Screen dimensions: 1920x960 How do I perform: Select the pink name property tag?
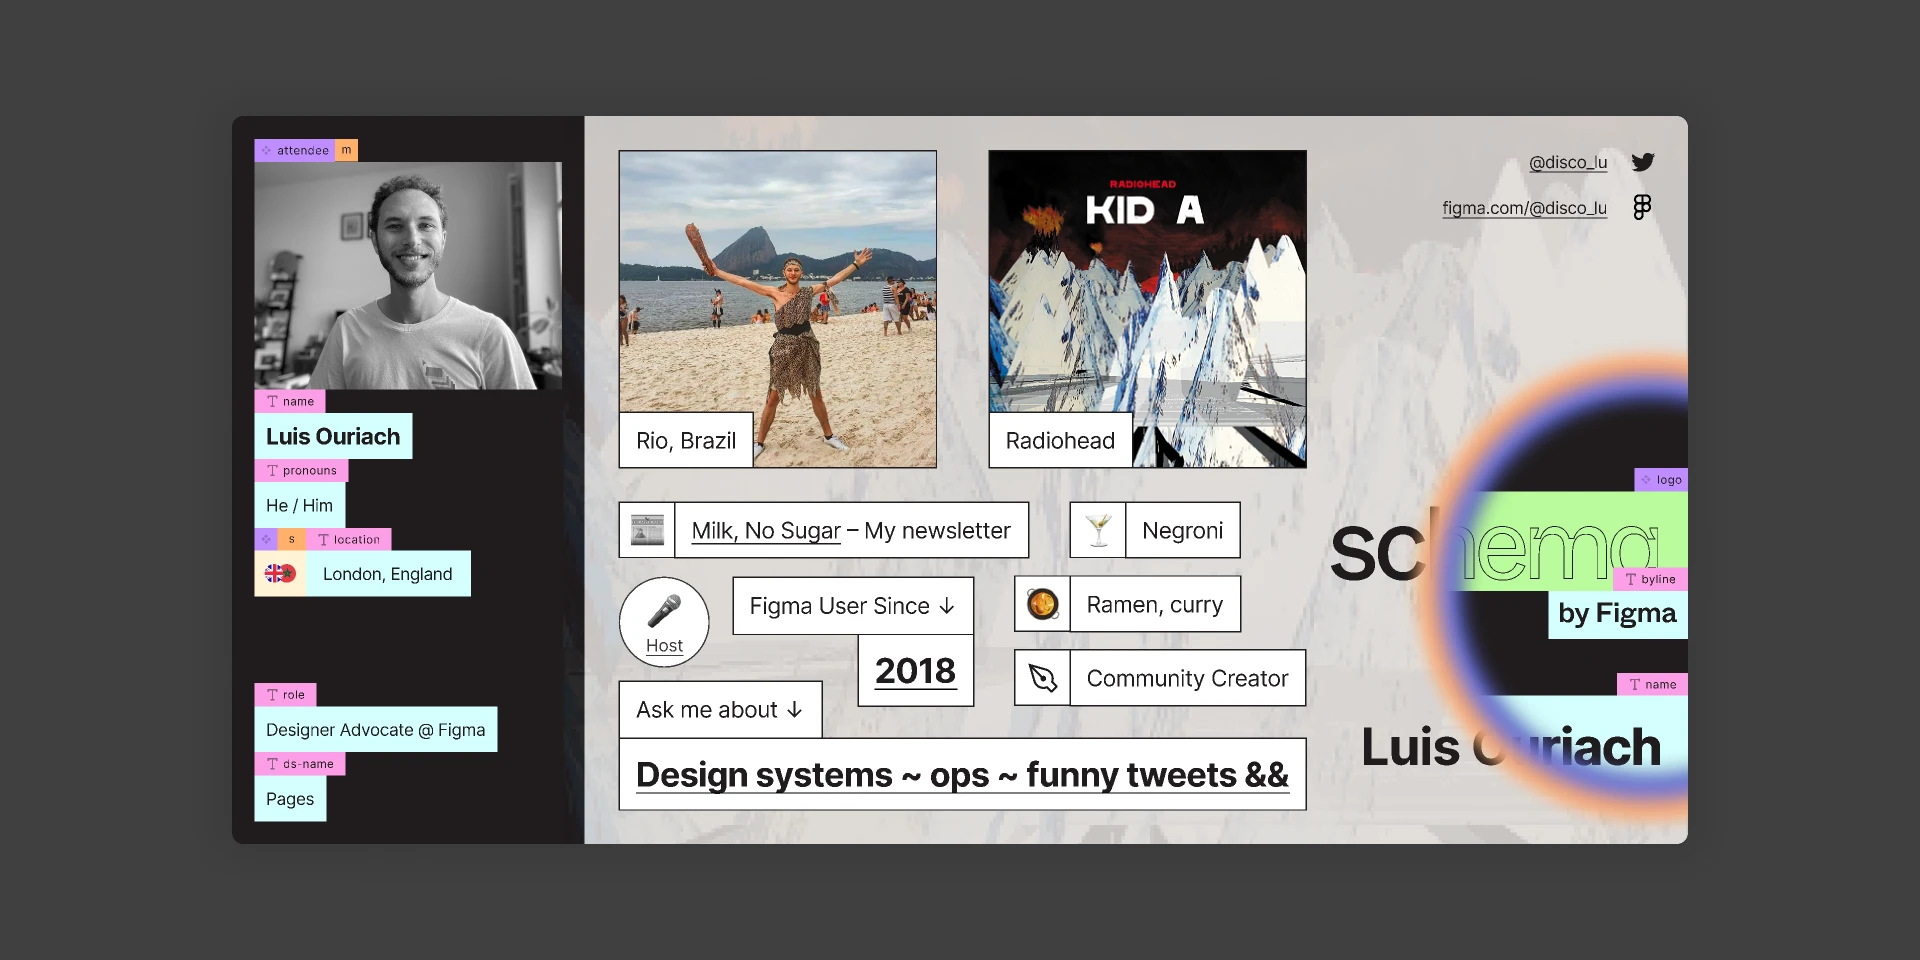[x=290, y=401]
